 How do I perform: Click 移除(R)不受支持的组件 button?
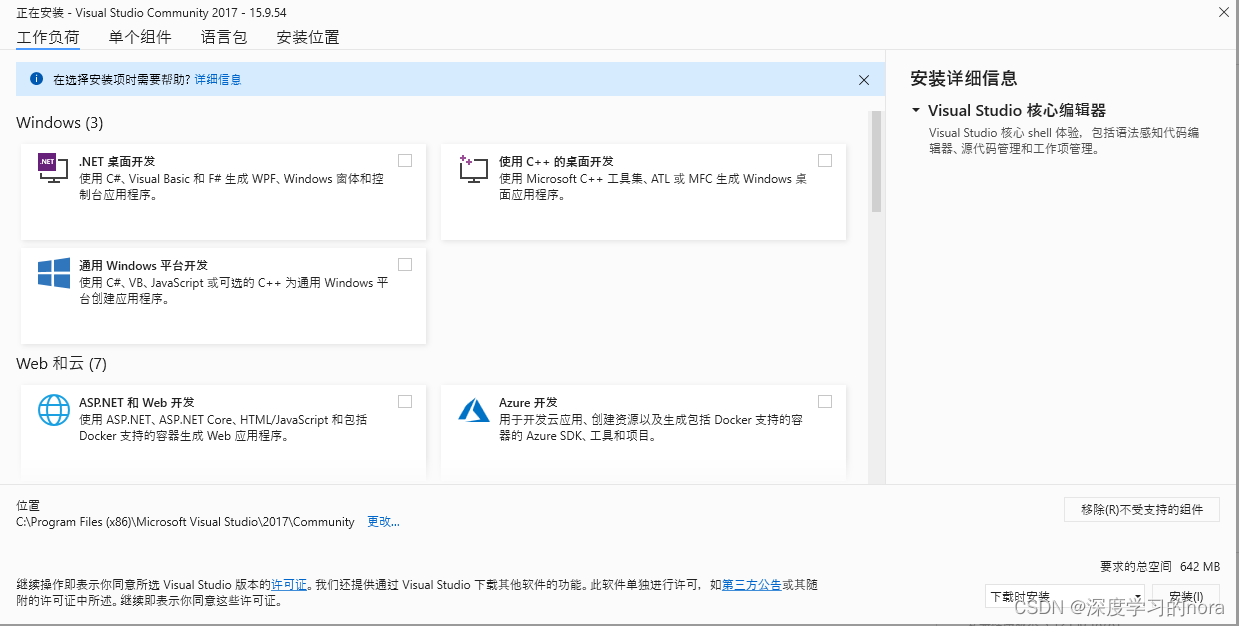(1141, 509)
